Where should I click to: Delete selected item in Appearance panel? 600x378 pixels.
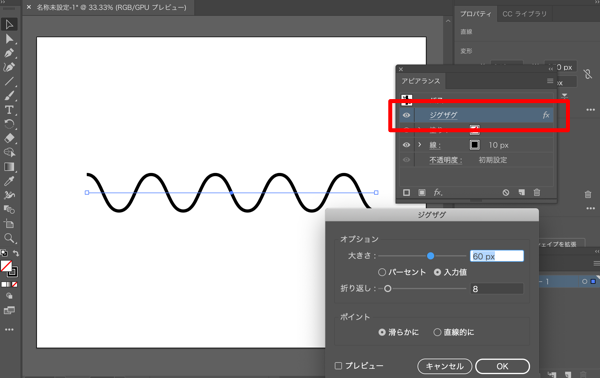537,192
